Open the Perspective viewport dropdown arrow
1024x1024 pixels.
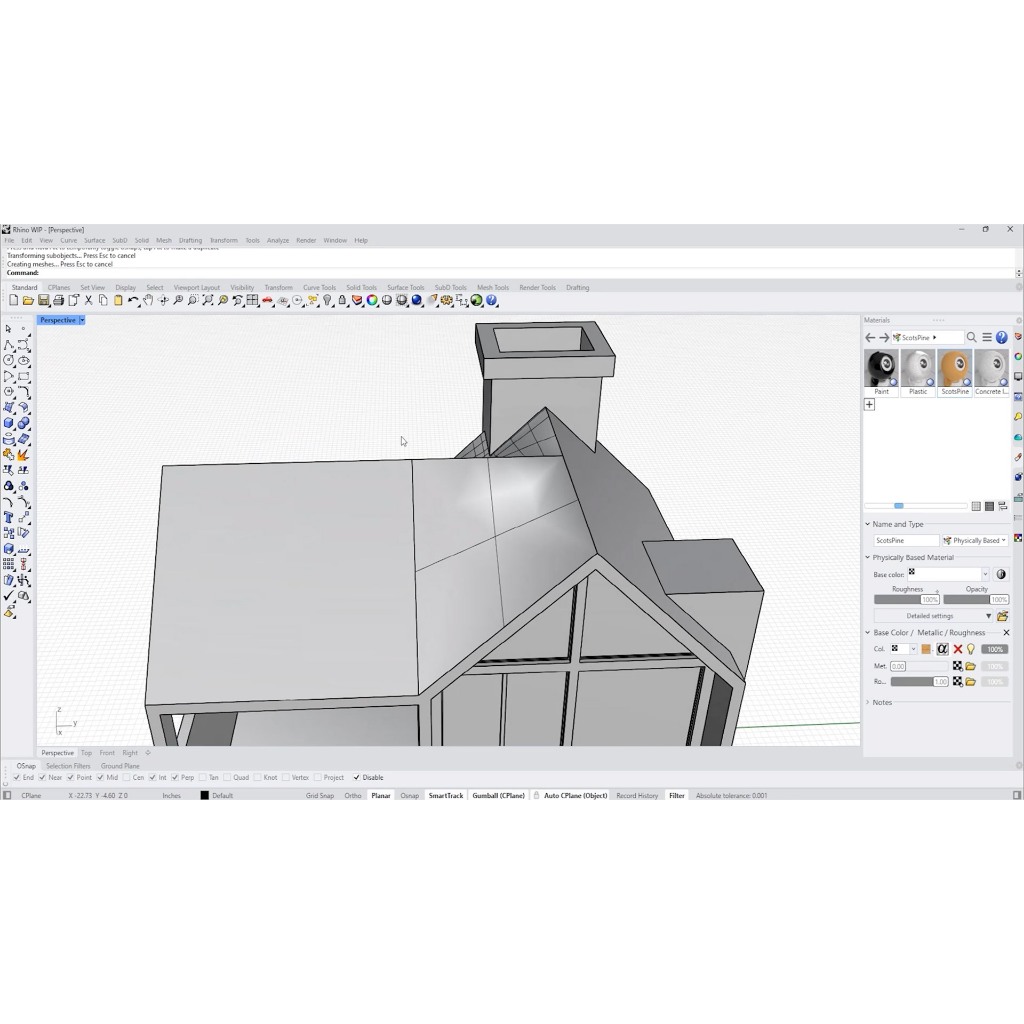(x=82, y=320)
